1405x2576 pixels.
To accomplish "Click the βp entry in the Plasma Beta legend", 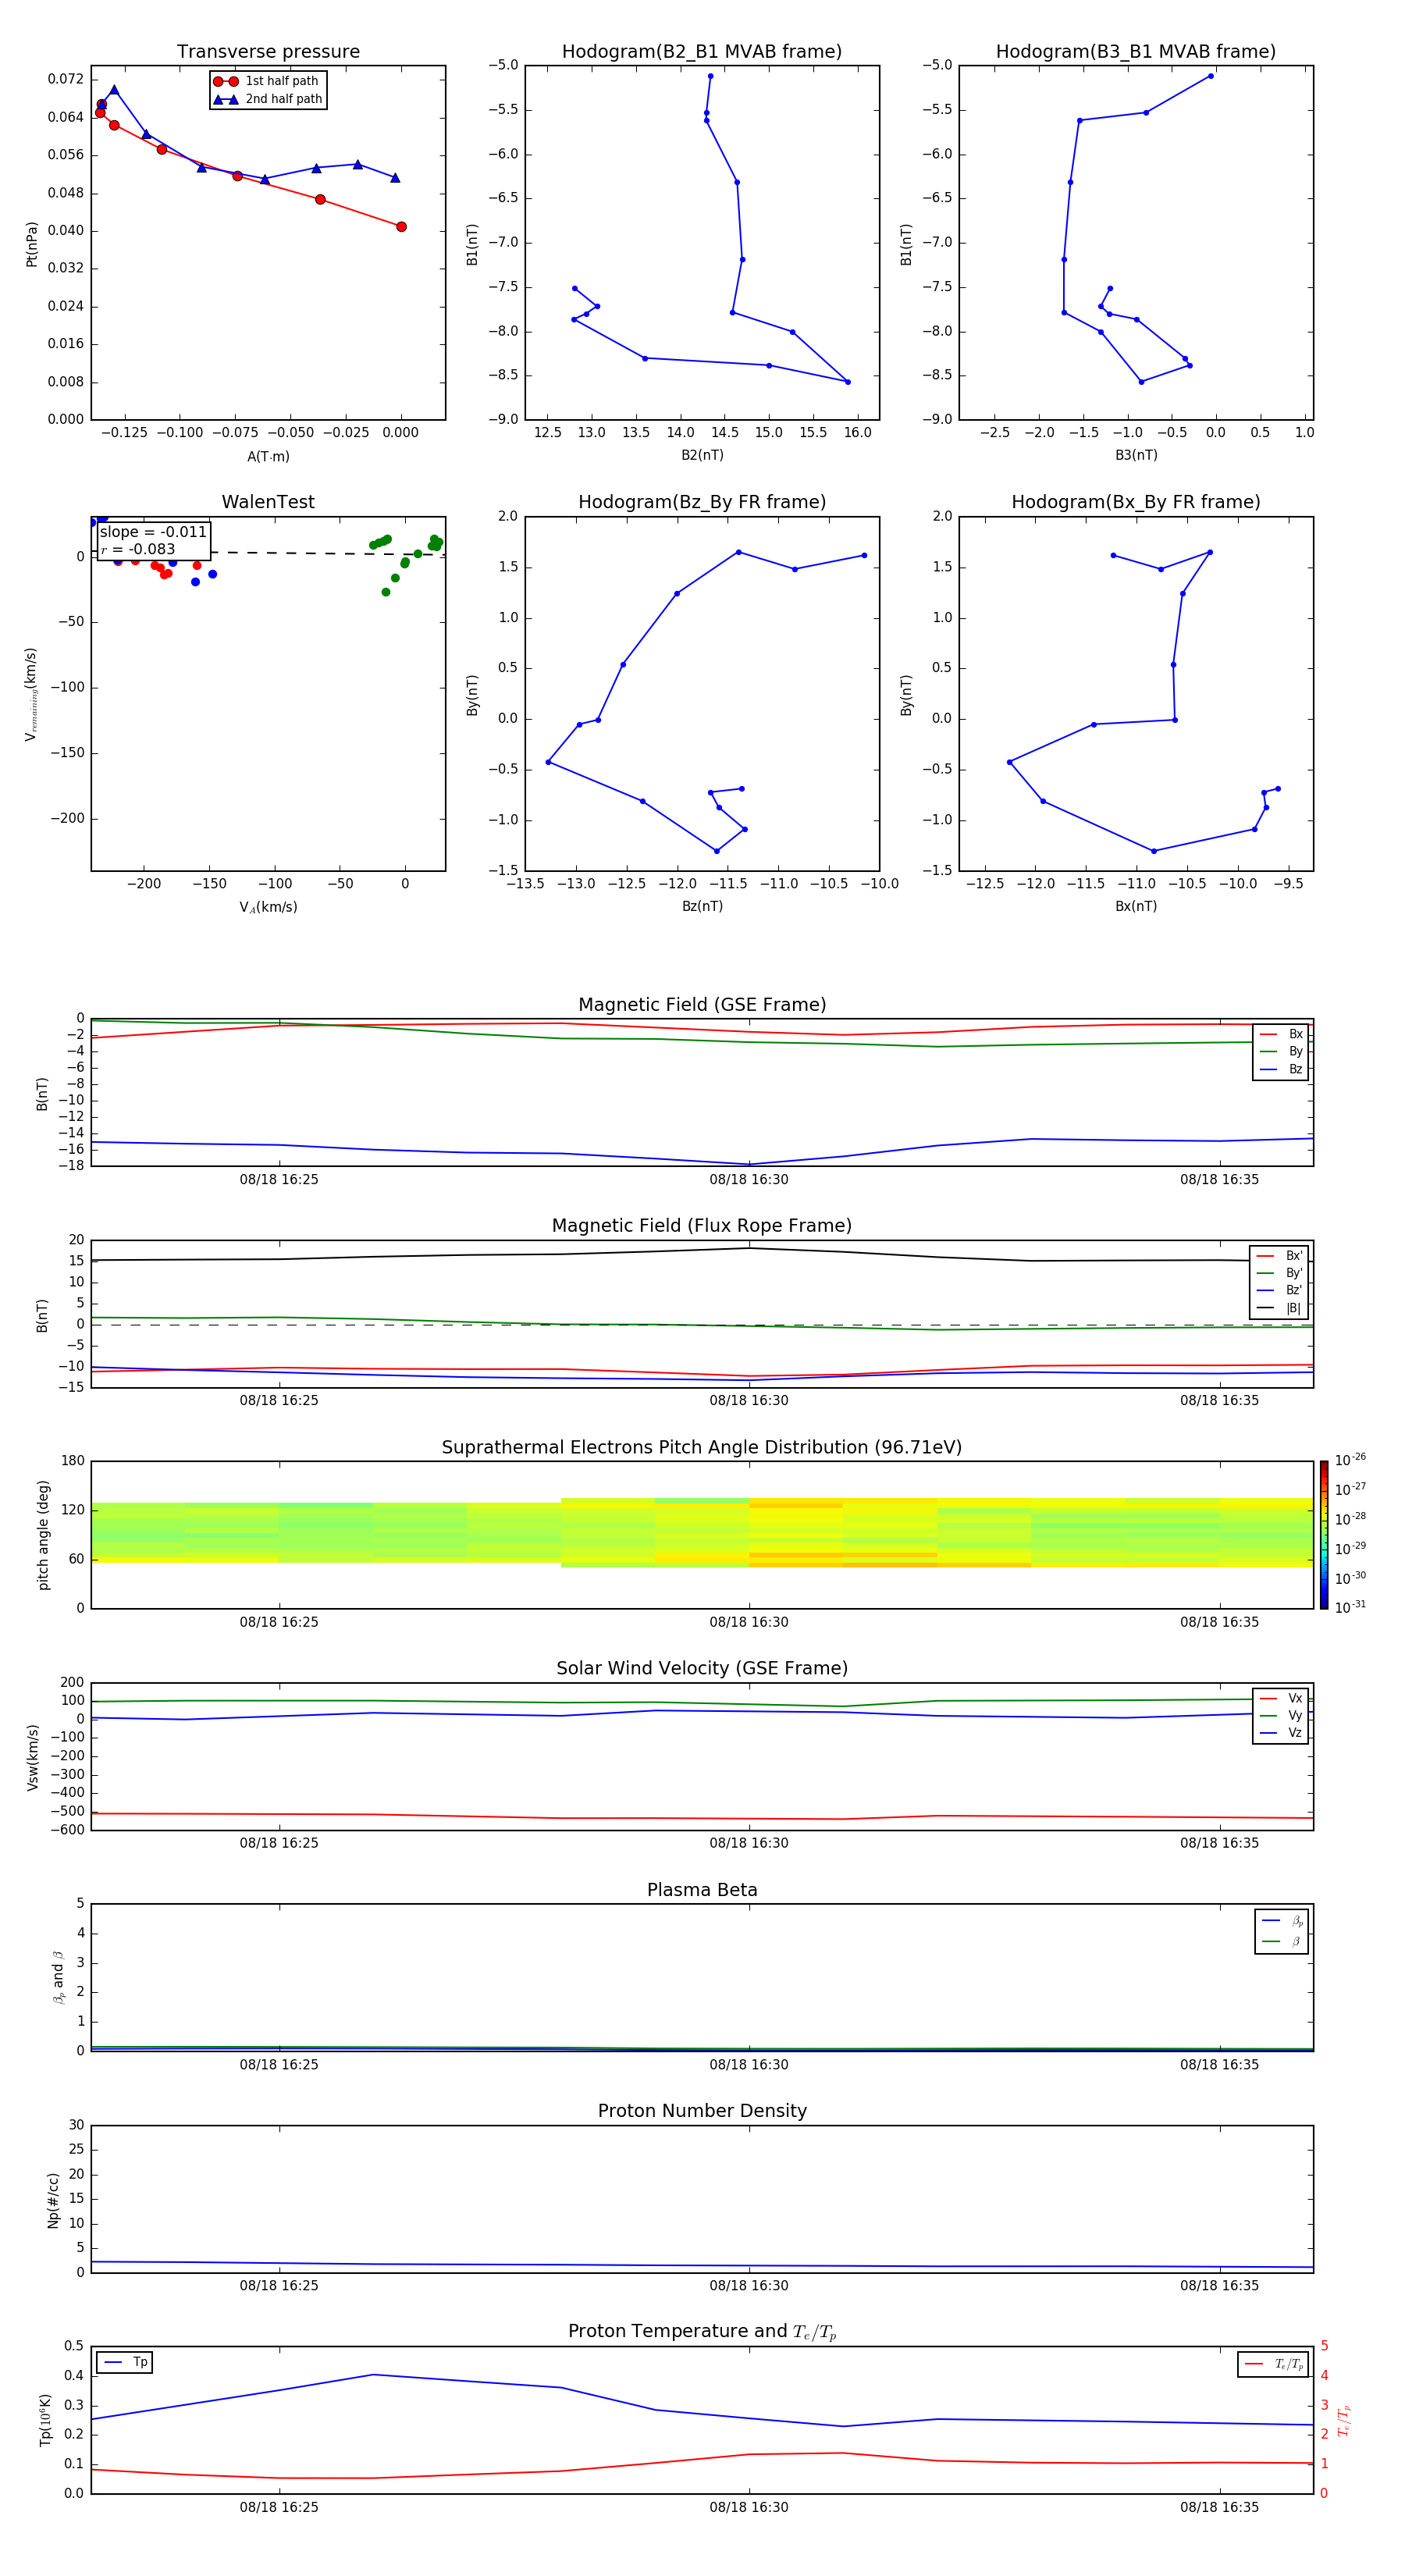I will 1282,1920.
